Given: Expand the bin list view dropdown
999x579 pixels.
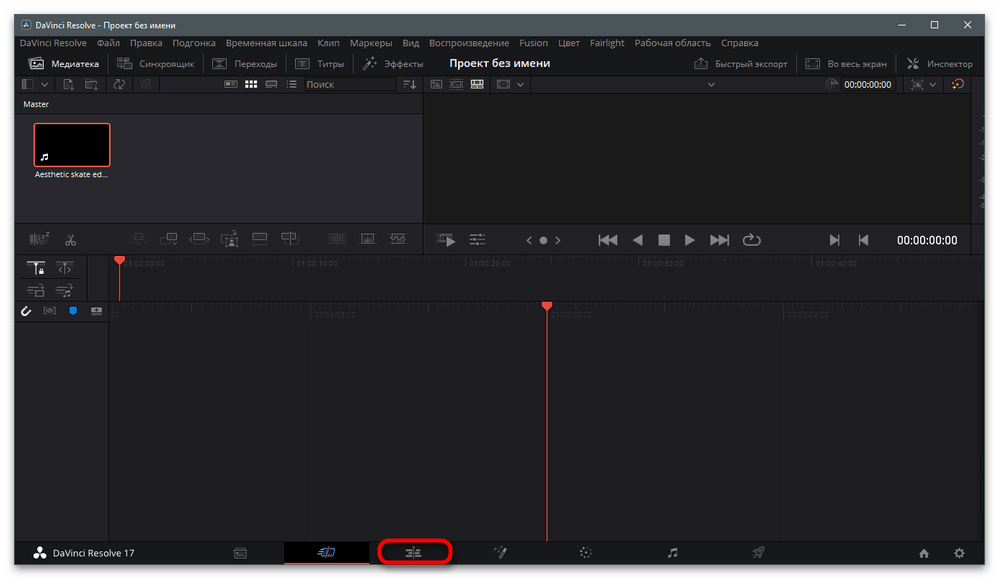Looking at the screenshot, I should [x=44, y=85].
